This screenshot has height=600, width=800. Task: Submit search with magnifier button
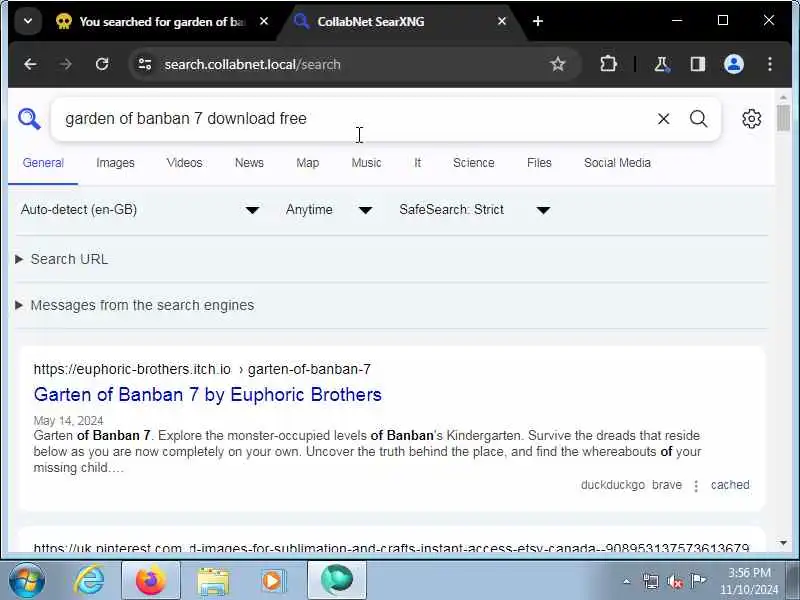coord(698,119)
